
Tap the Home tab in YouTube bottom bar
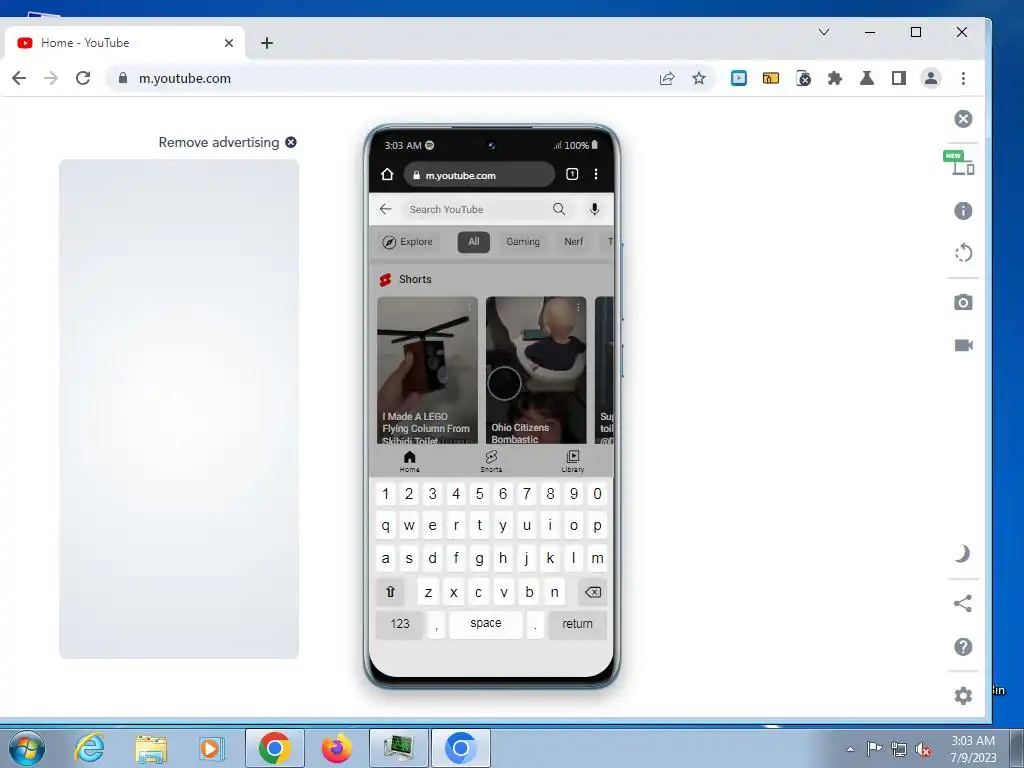[409, 461]
